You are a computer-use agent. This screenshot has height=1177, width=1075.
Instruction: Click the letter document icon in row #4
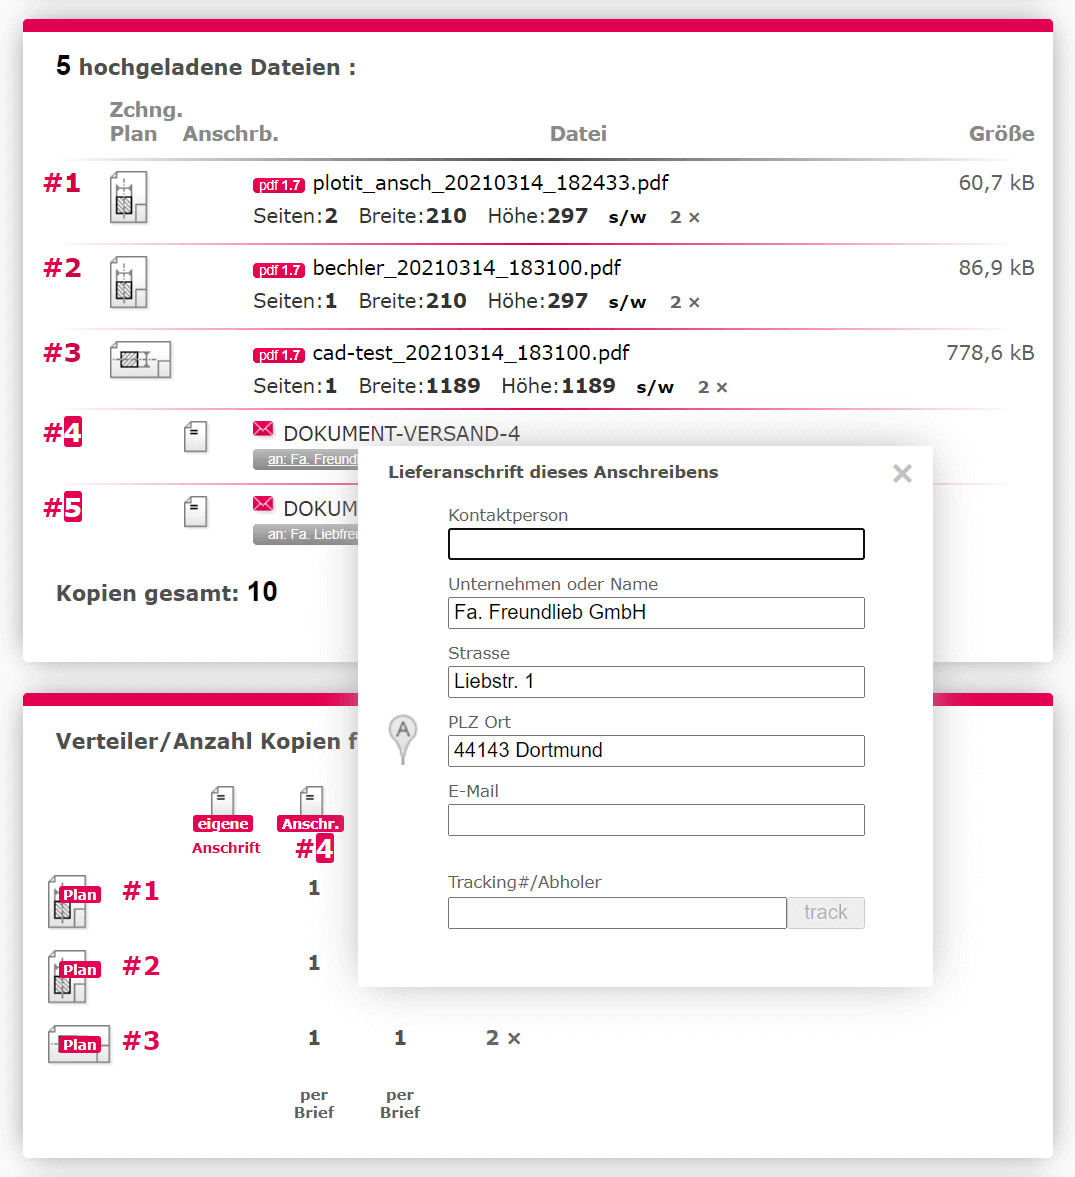click(x=196, y=437)
